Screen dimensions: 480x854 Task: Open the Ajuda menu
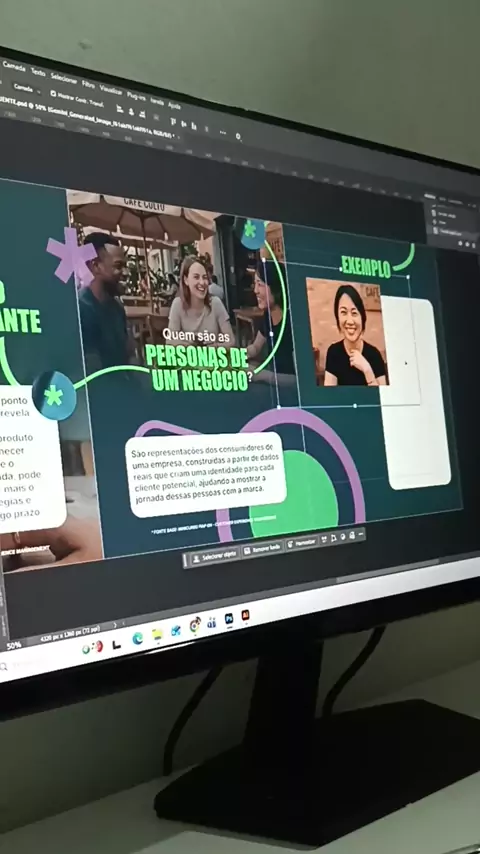pyautogui.click(x=174, y=105)
